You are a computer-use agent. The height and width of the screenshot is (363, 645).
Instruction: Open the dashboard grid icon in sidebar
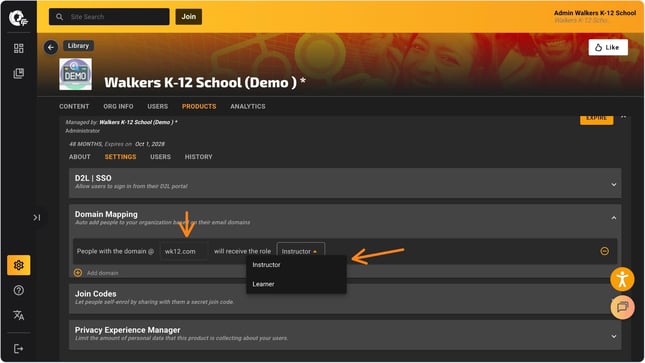pyautogui.click(x=19, y=49)
